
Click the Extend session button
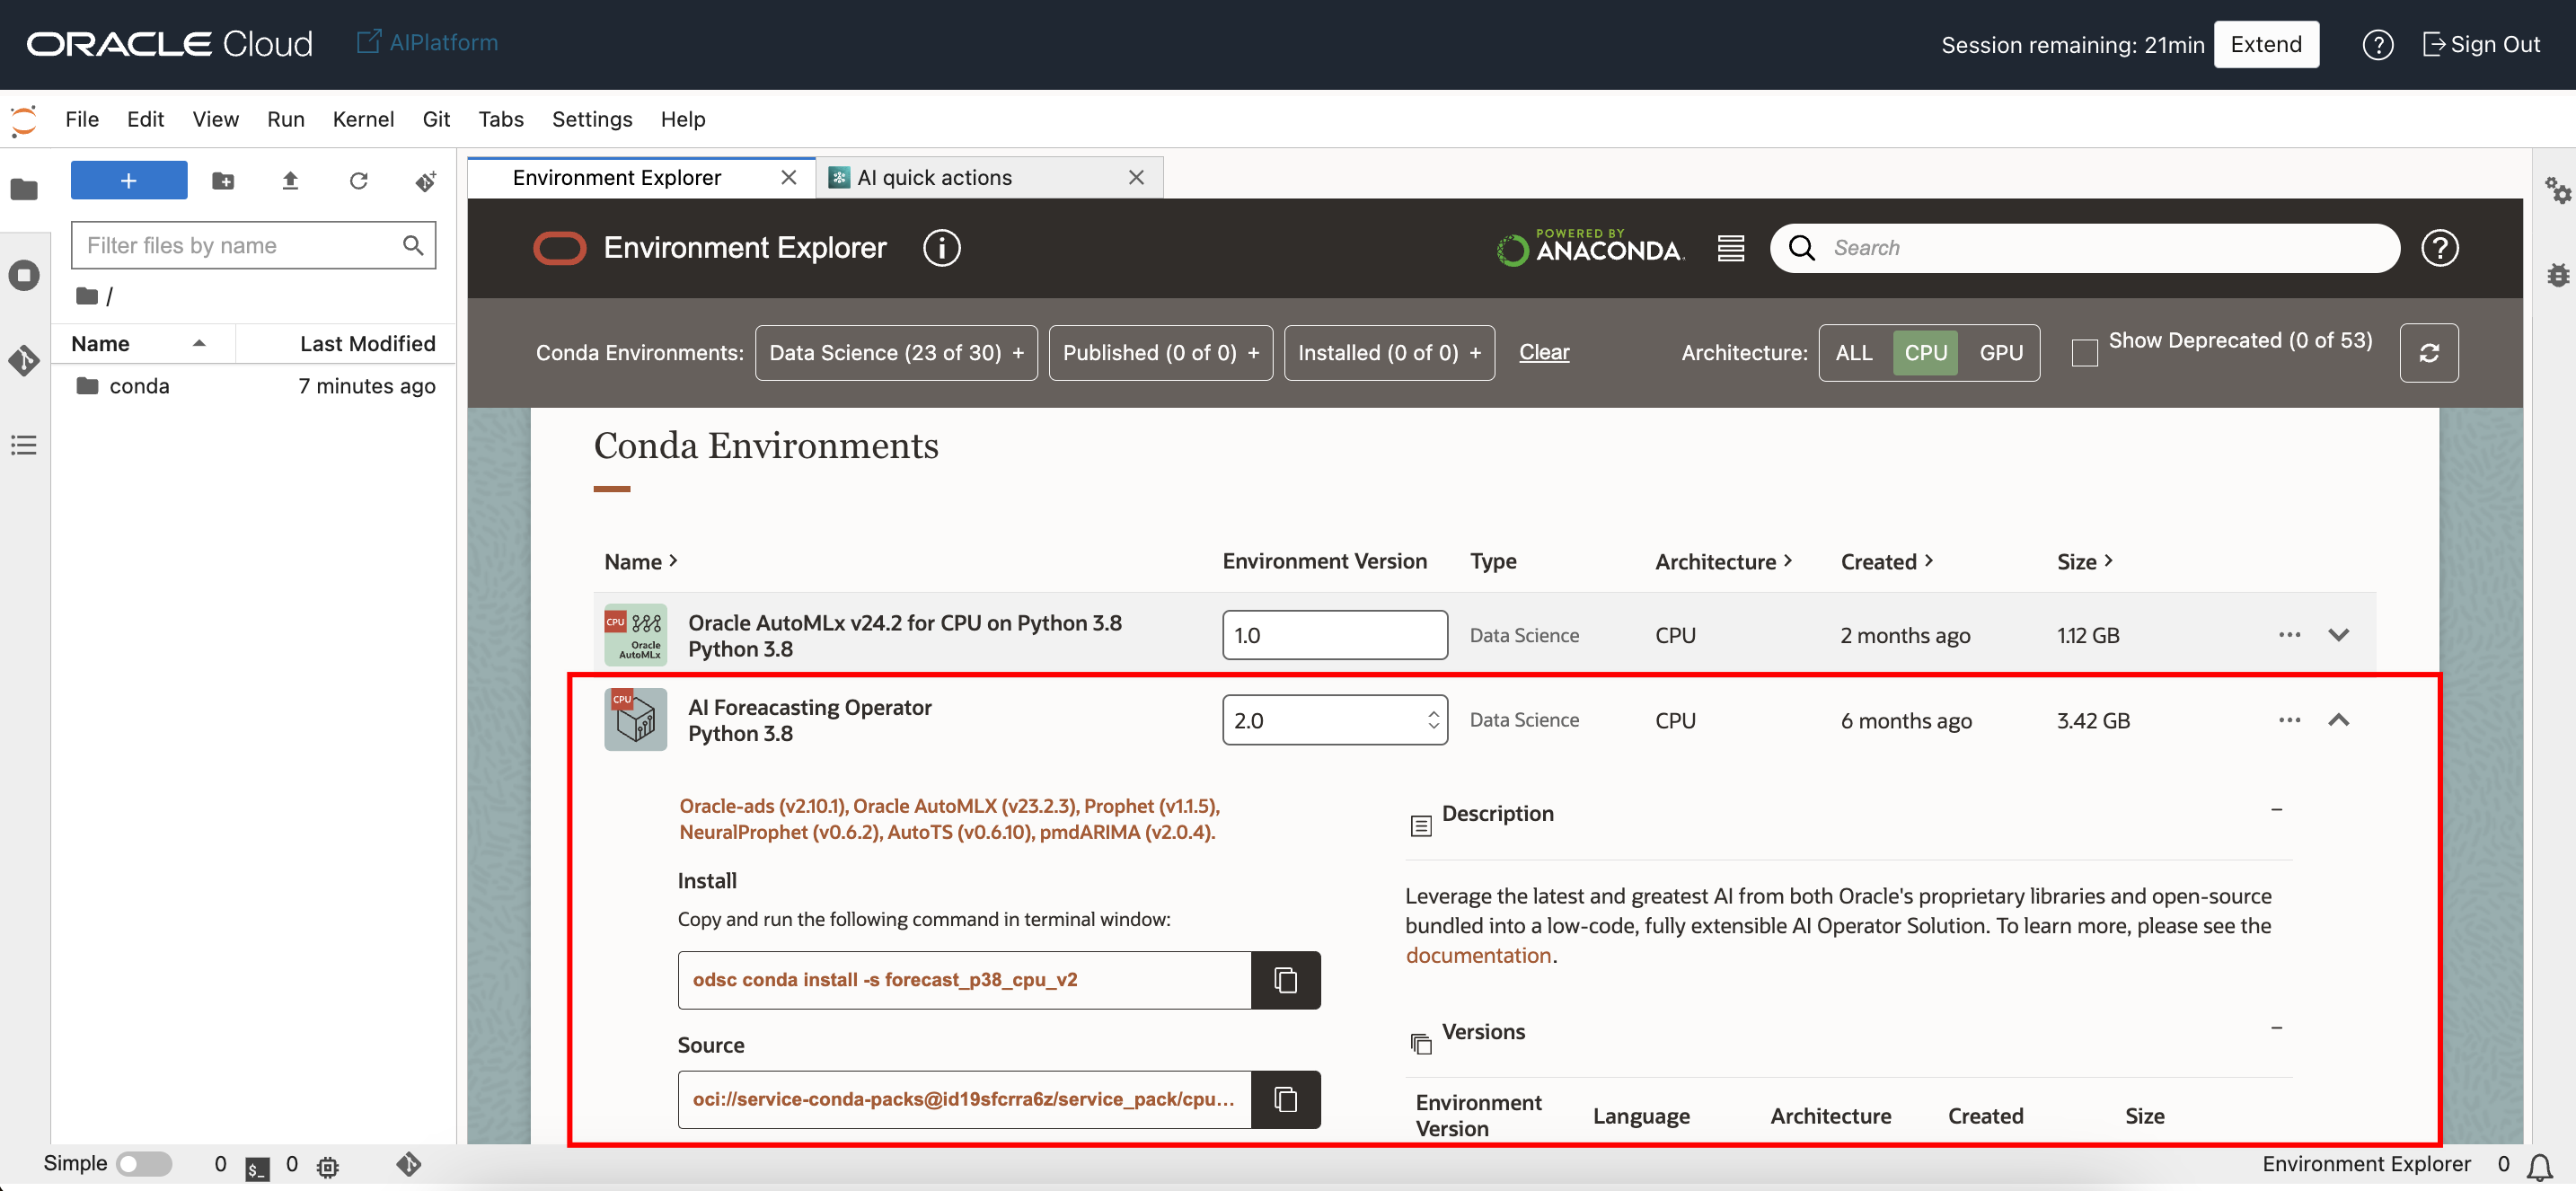2265,45
